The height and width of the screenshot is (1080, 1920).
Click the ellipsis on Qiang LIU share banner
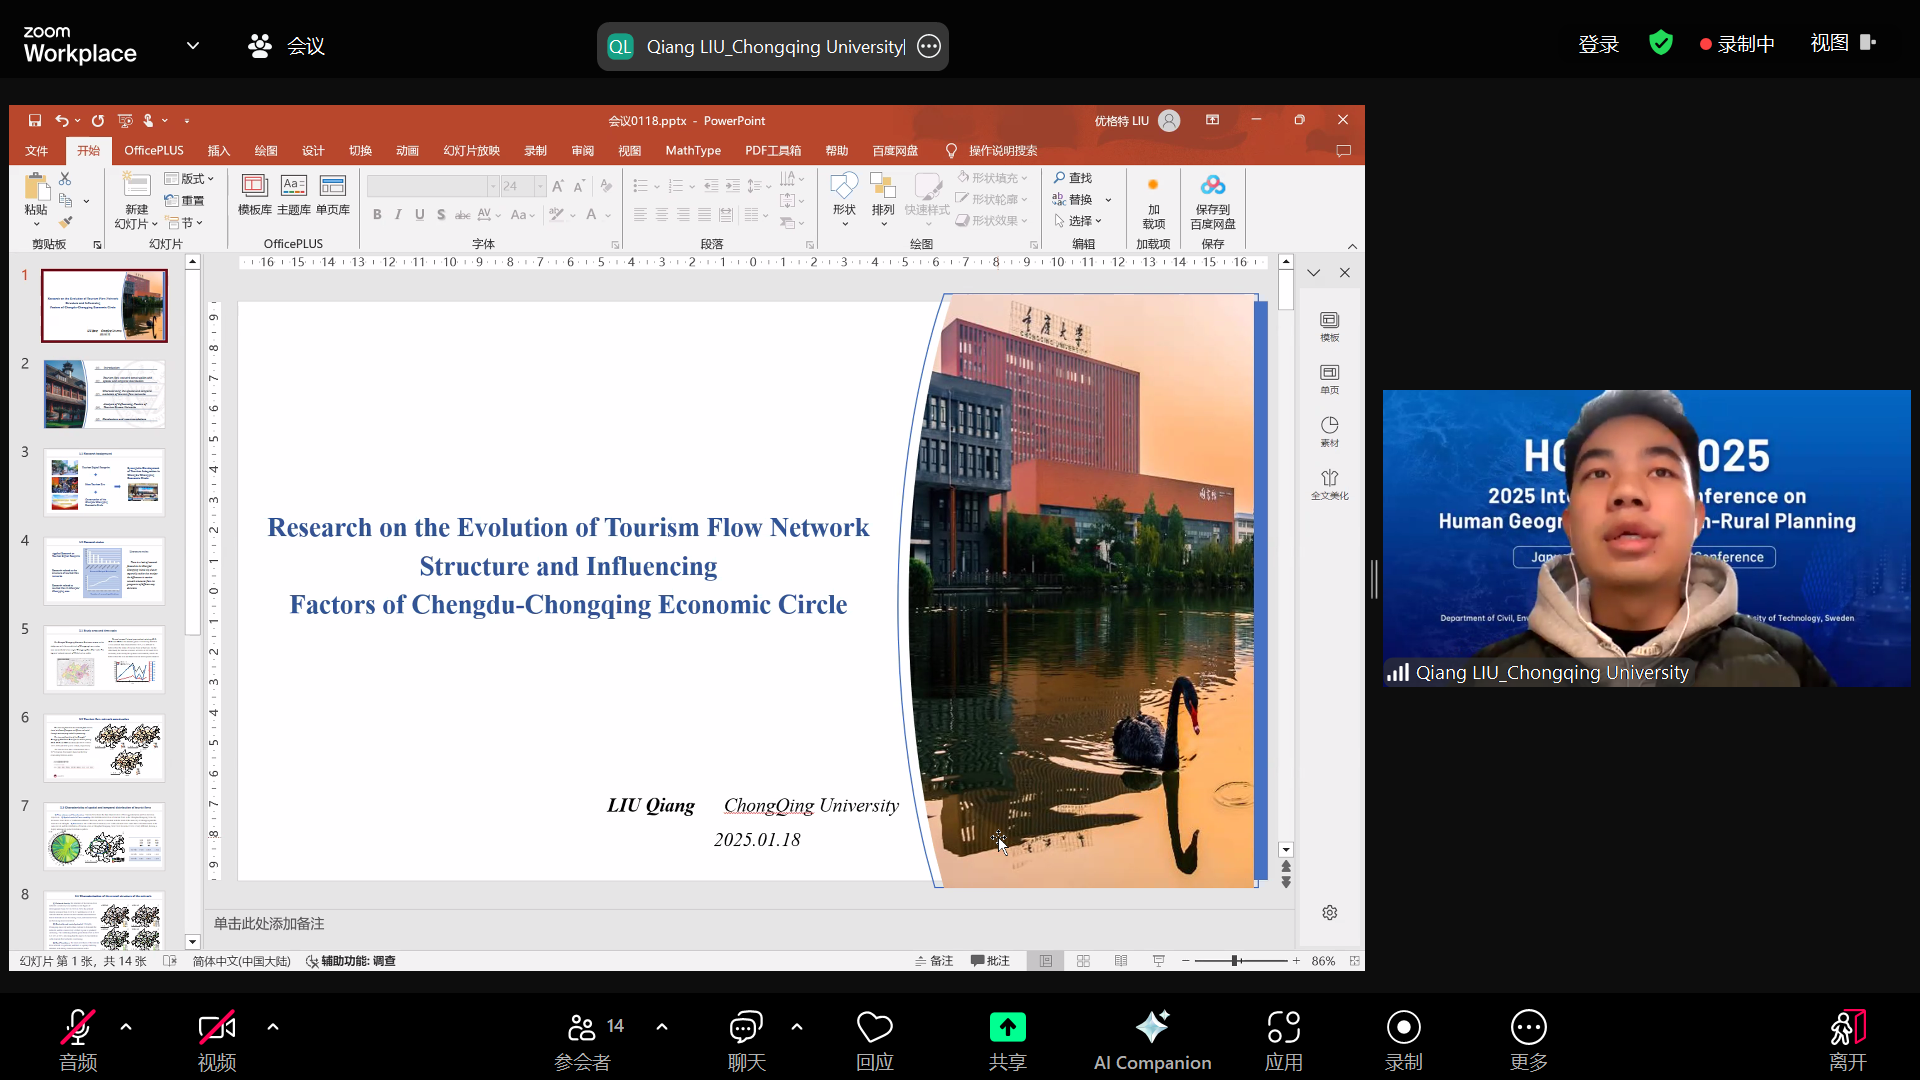pyautogui.click(x=929, y=46)
